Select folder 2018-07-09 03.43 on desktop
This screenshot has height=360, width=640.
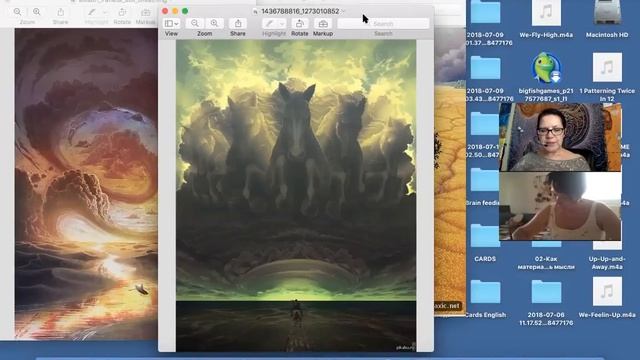[485, 68]
